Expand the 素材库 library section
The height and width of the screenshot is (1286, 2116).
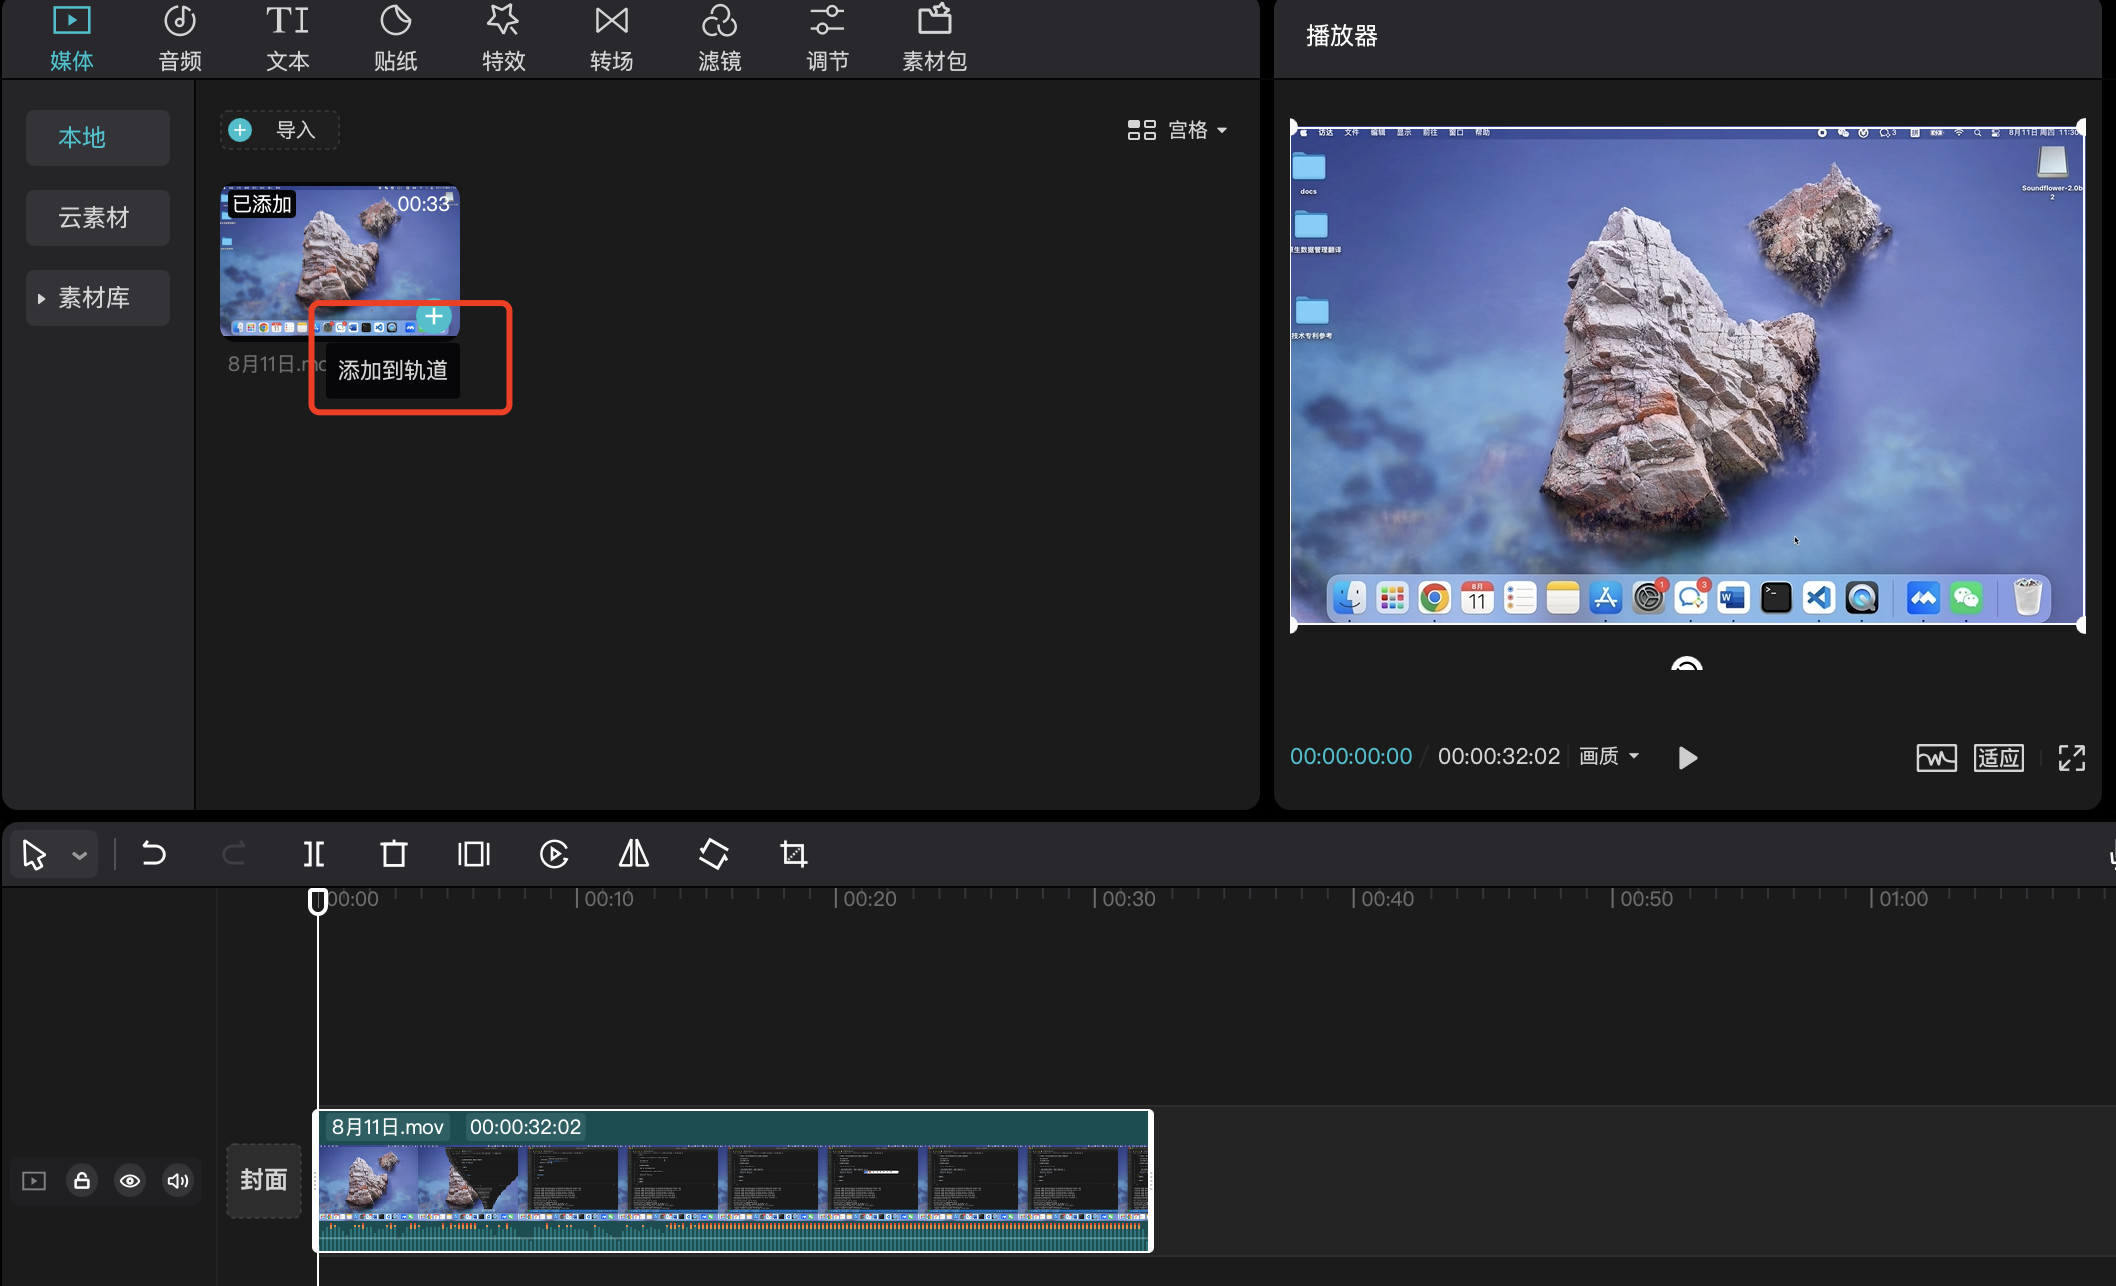[x=96, y=298]
